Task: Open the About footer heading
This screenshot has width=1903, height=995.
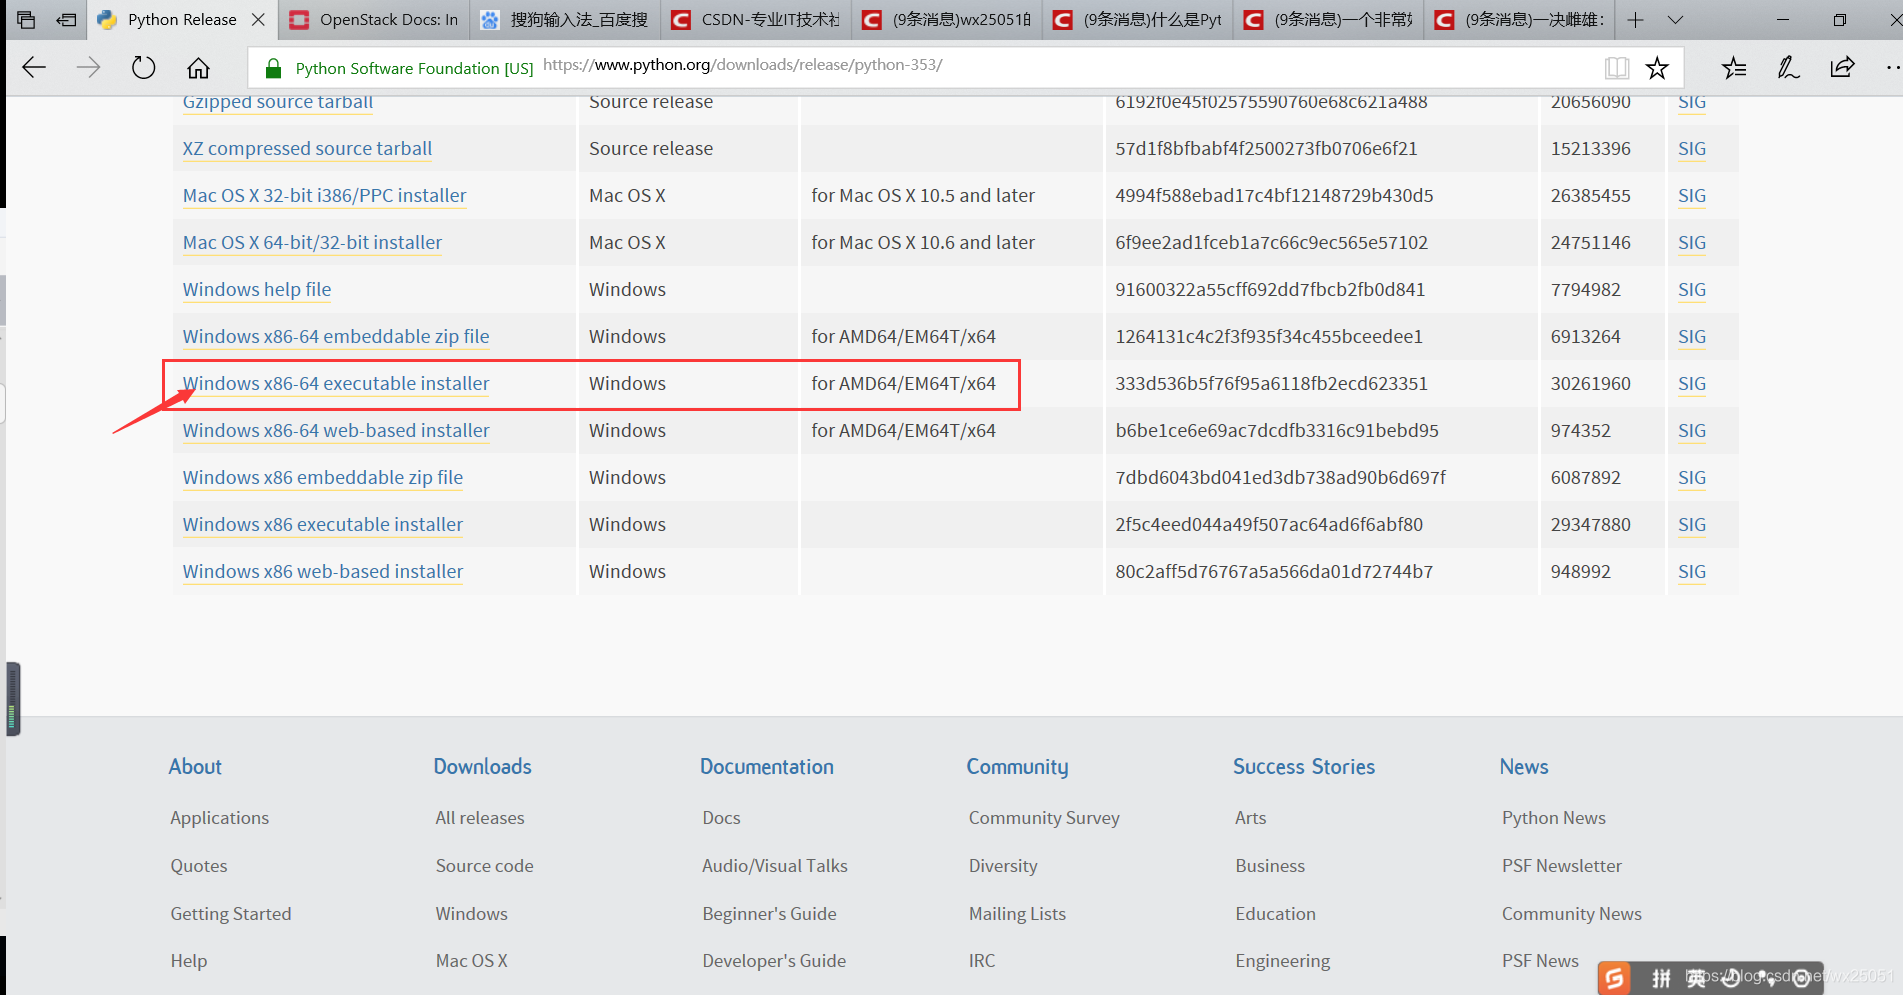Action: [x=195, y=767]
